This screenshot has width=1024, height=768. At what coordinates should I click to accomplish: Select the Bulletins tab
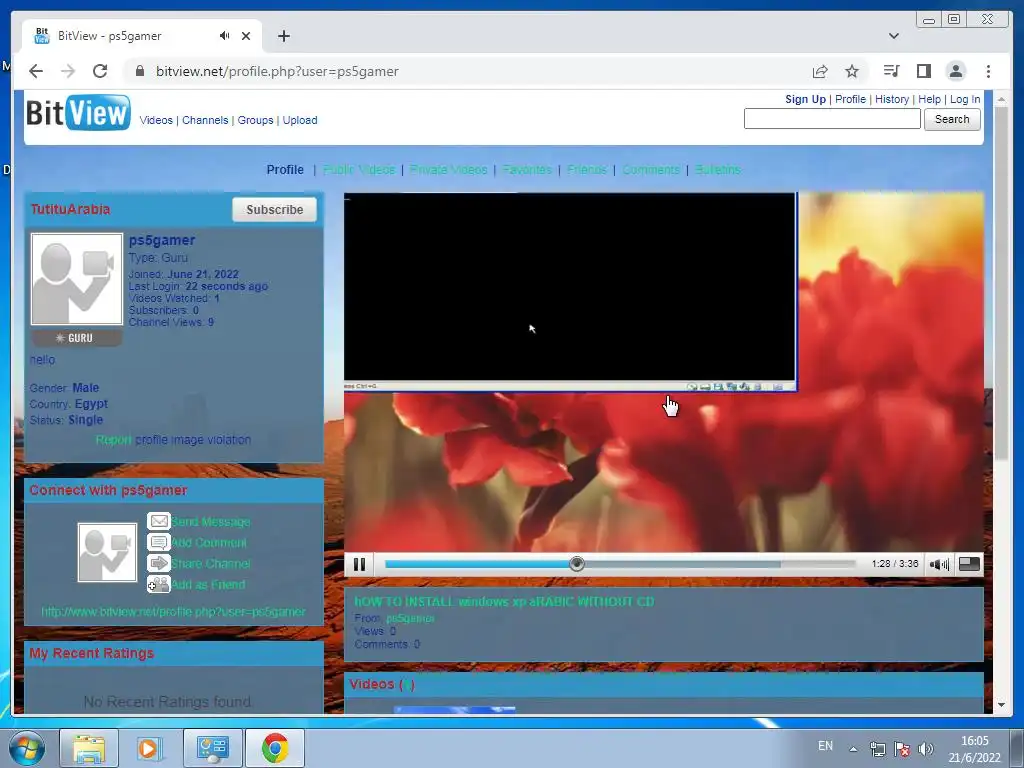(717, 170)
